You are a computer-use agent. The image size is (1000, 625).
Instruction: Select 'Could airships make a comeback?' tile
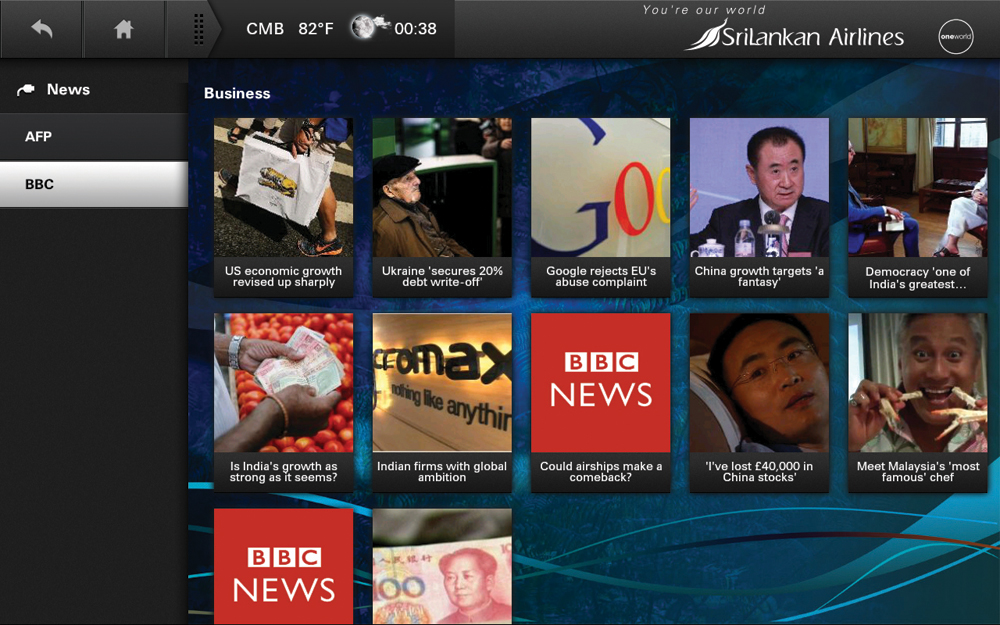600,402
